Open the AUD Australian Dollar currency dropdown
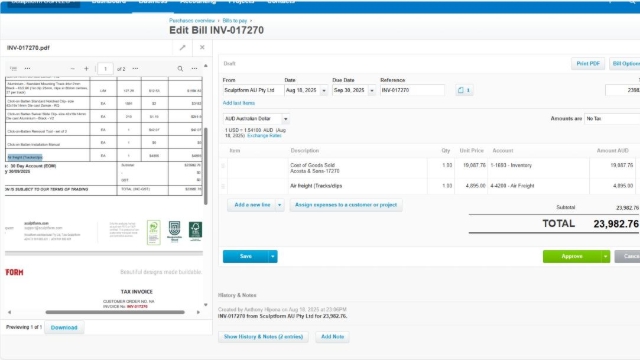 (x=286, y=119)
